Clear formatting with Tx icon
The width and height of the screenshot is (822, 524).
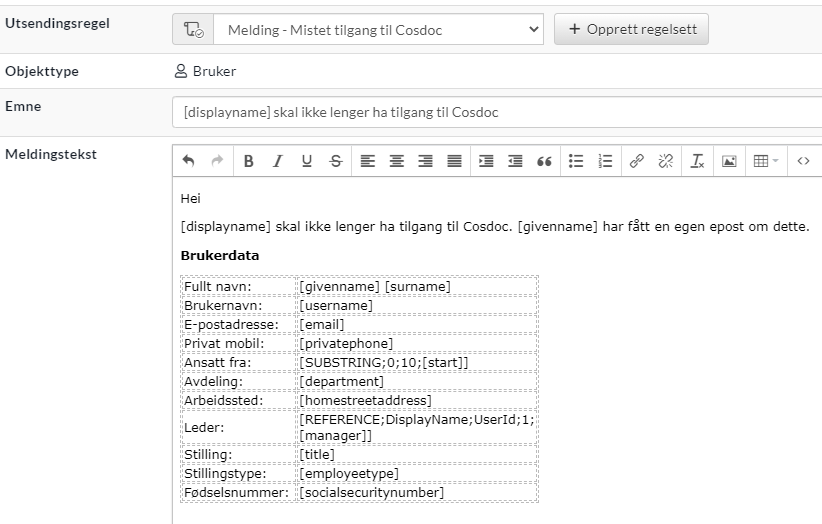697,161
